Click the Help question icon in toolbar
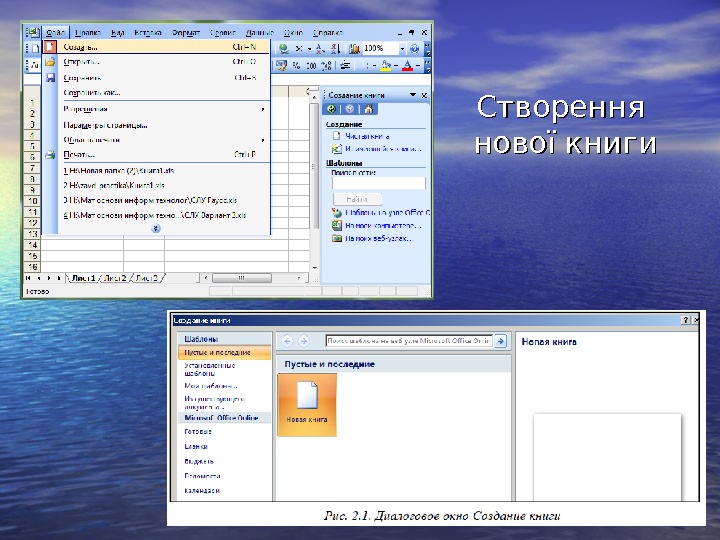 [415, 48]
